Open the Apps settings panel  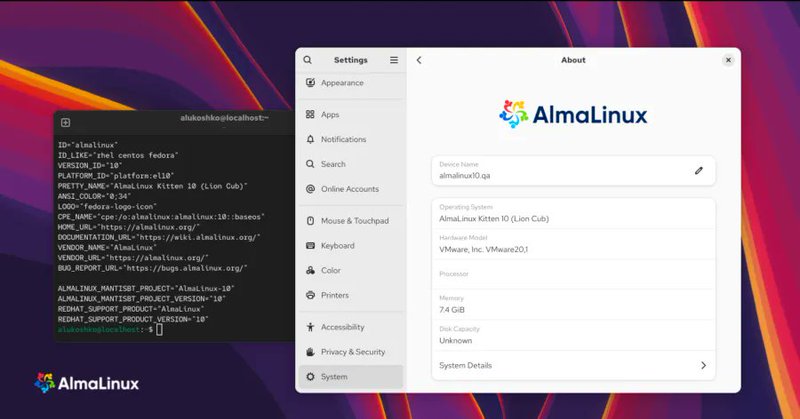(x=330, y=115)
